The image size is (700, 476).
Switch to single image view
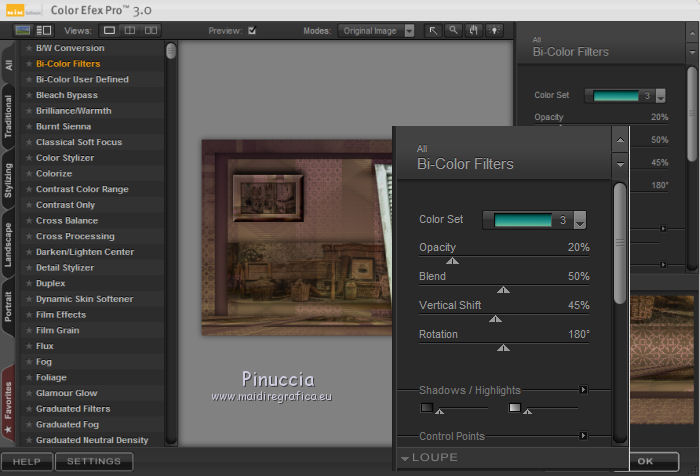click(x=110, y=30)
